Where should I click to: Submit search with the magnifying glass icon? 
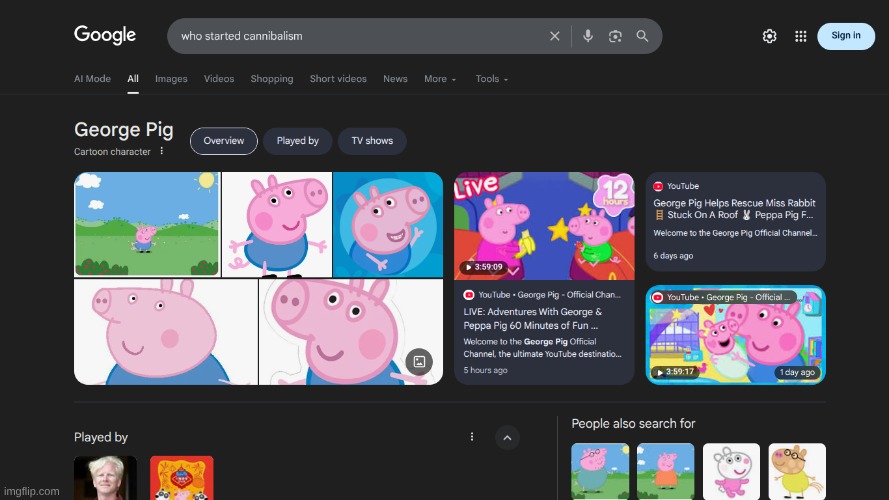[x=642, y=36]
